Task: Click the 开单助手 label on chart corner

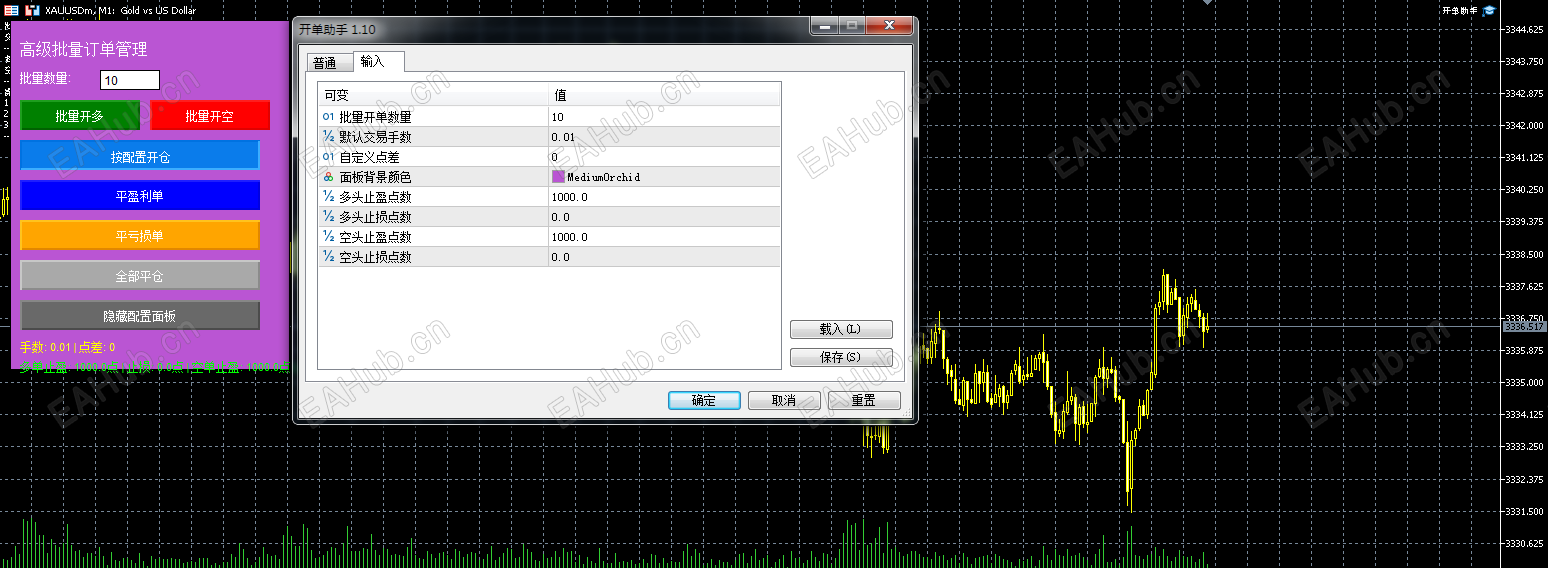Action: [1460, 10]
